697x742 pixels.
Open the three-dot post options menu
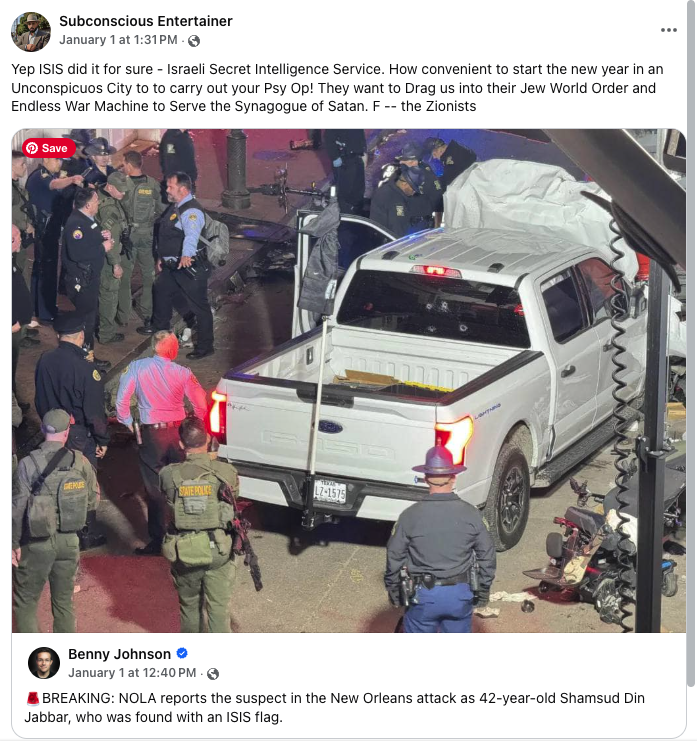click(668, 30)
